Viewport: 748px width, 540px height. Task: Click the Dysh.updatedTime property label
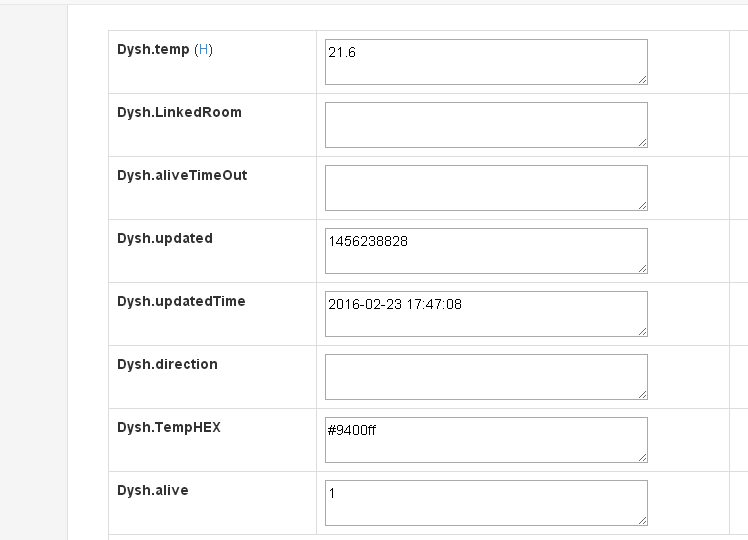coord(181,301)
